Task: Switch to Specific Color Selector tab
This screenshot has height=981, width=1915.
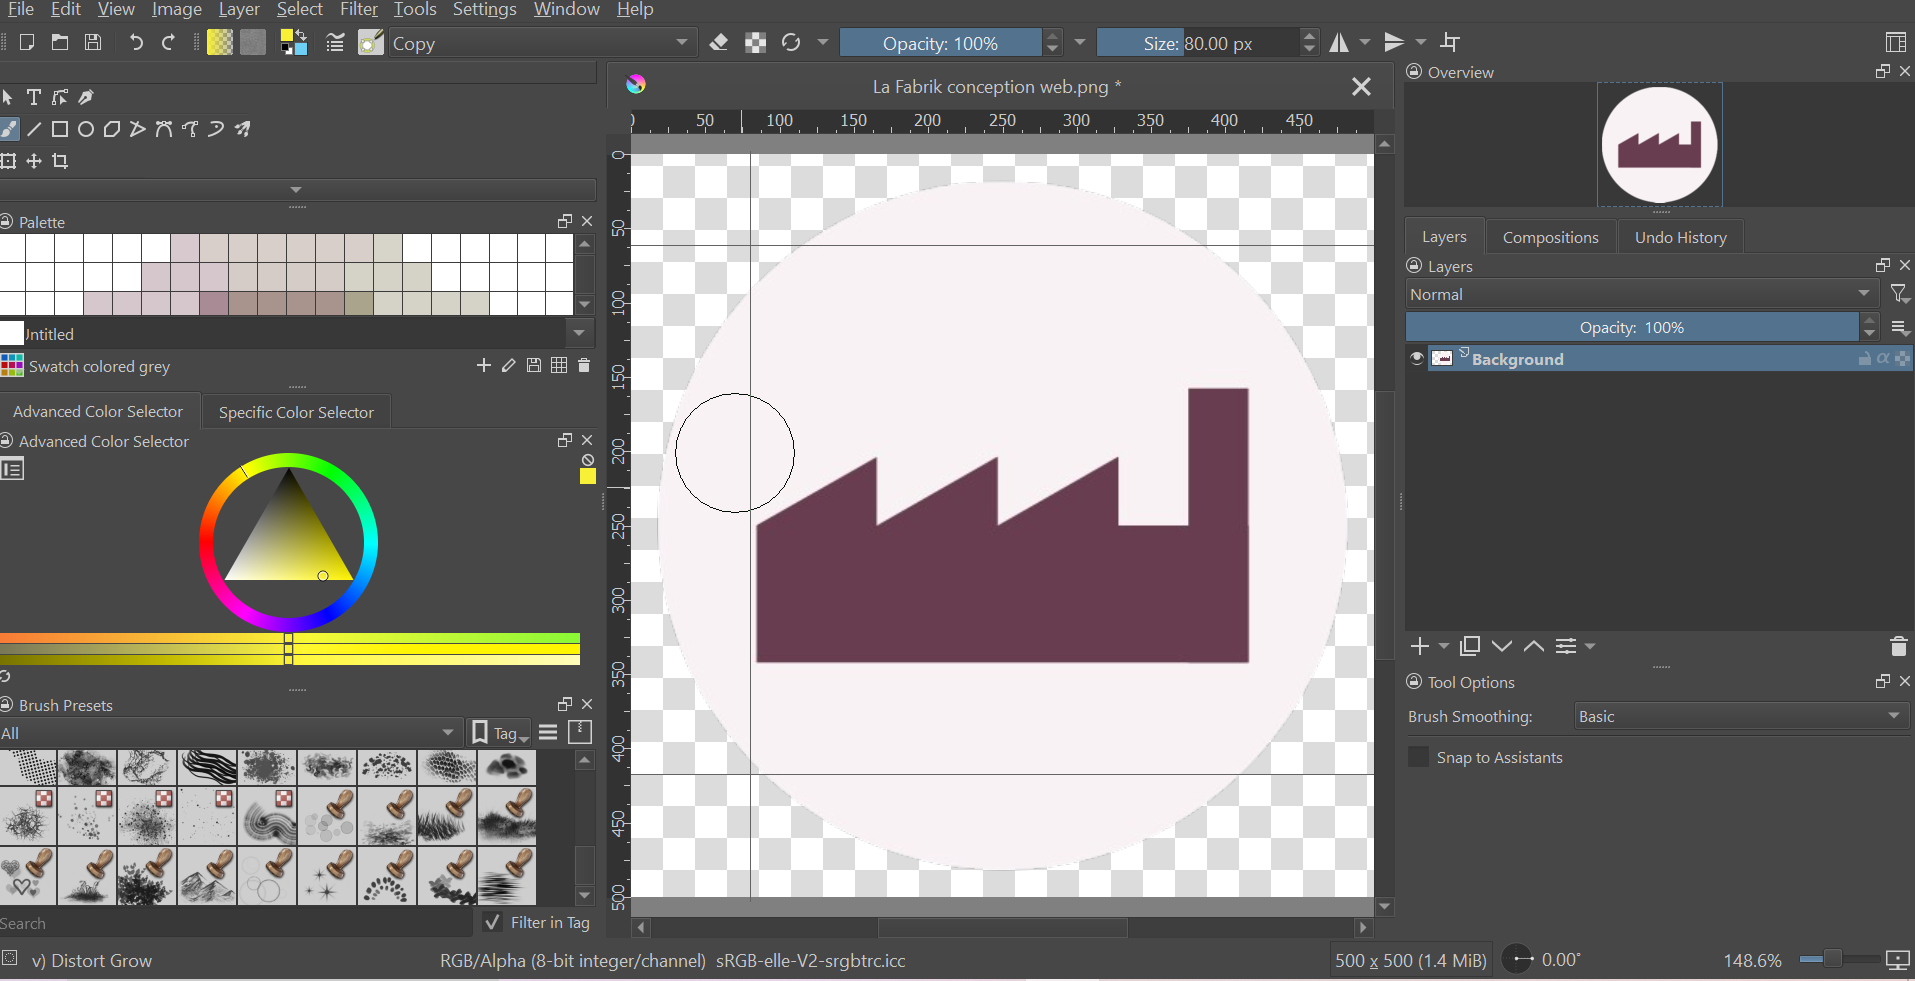Action: [x=296, y=412]
